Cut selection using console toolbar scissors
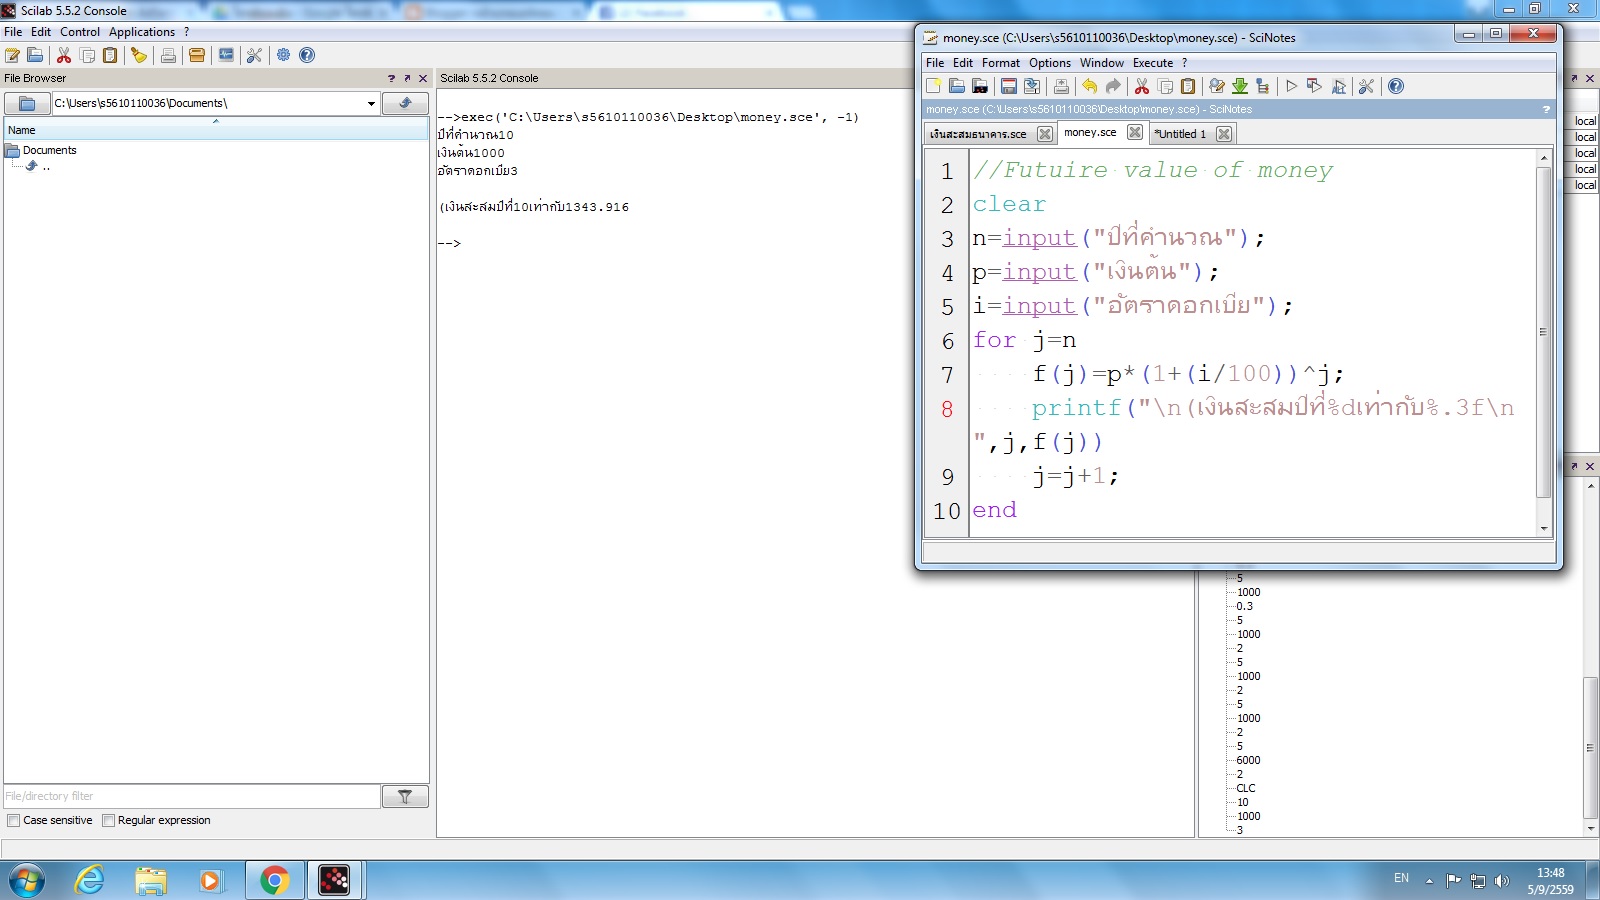1600x900 pixels. pyautogui.click(x=64, y=55)
